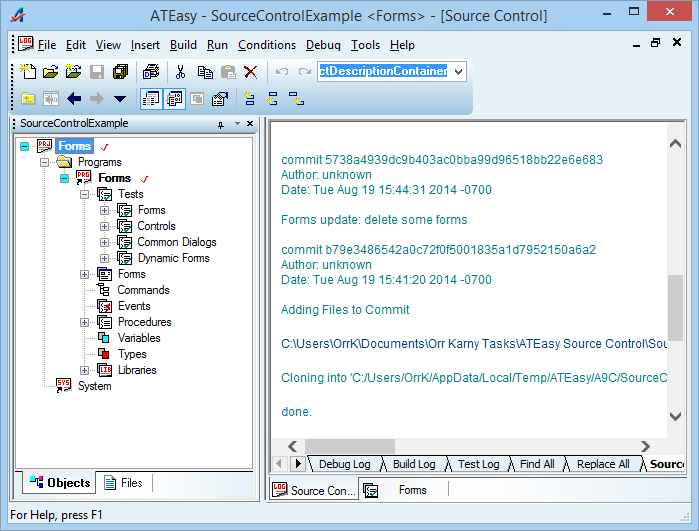Switch to the Objects tab
Screen dimensions: 699x531
tap(60, 483)
